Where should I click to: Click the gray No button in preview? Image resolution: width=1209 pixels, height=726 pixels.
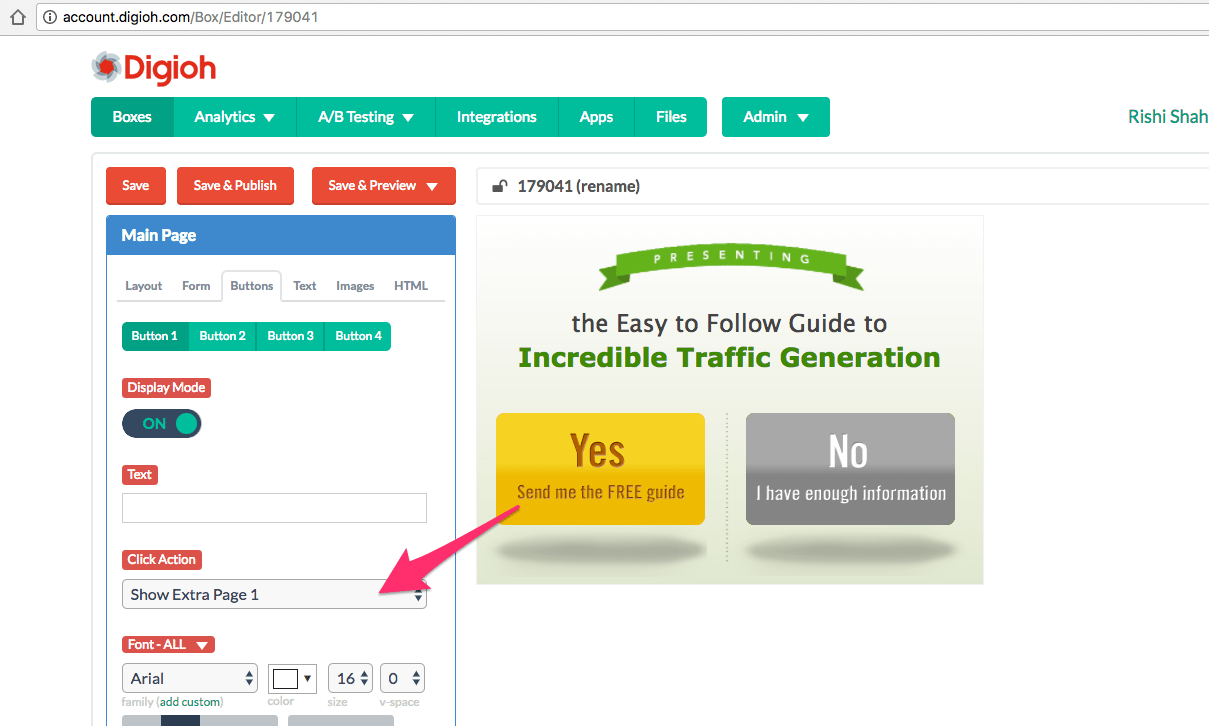point(850,469)
